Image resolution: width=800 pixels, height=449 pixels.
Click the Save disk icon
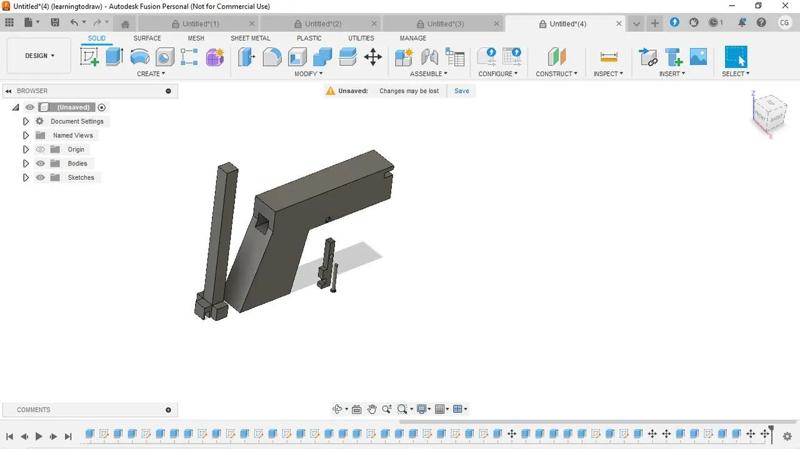pos(55,22)
